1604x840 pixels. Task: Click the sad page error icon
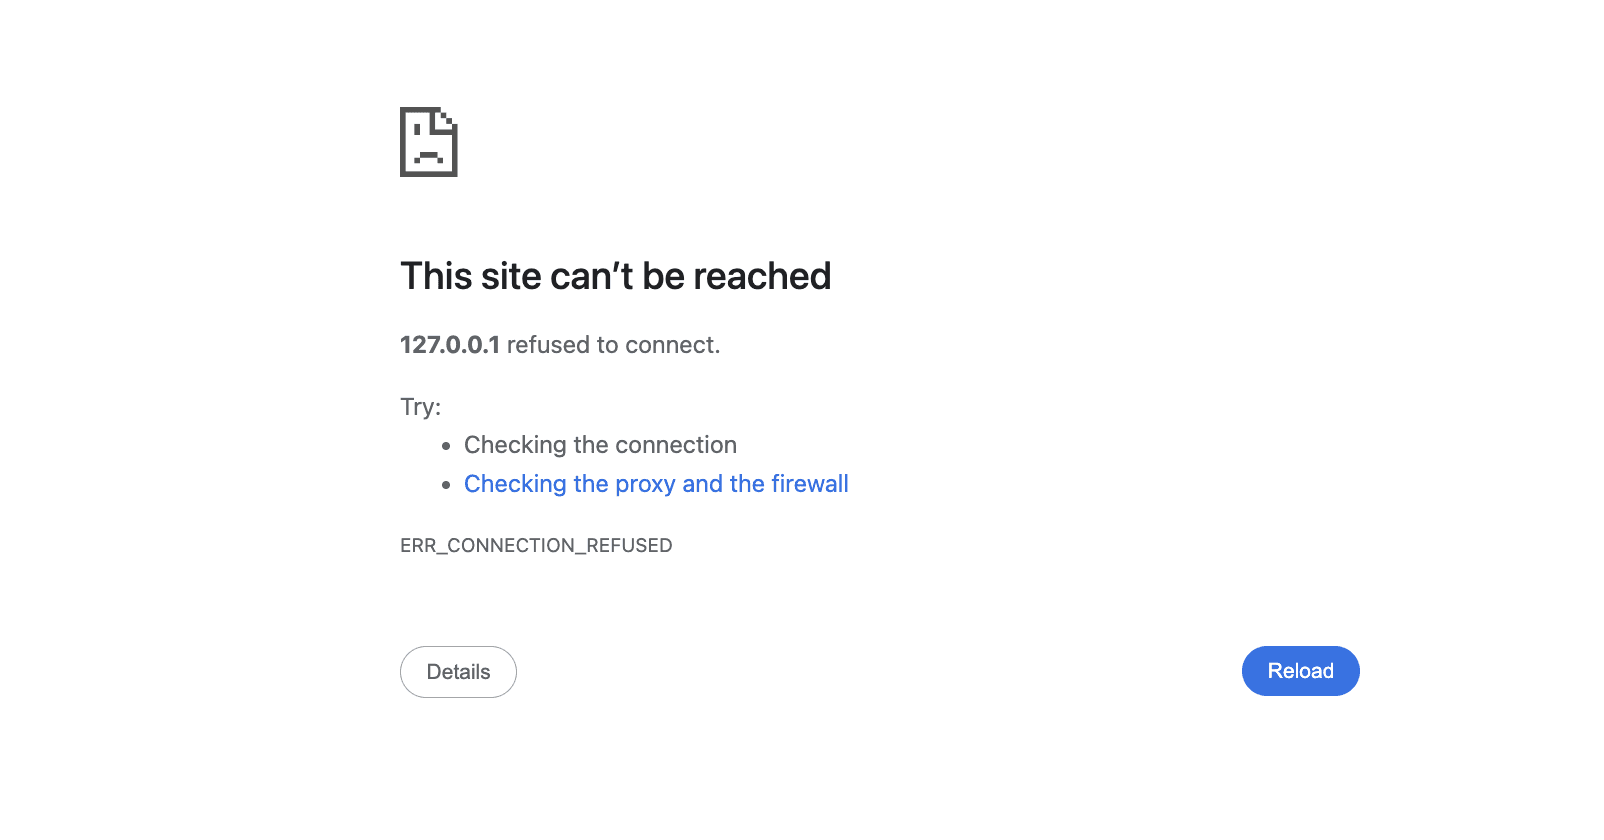(x=428, y=142)
